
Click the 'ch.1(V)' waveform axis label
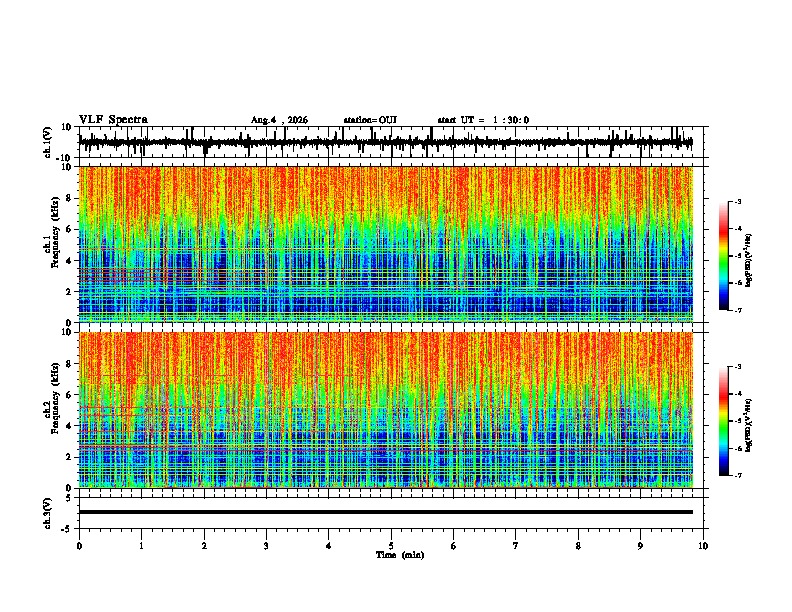pyautogui.click(x=48, y=142)
